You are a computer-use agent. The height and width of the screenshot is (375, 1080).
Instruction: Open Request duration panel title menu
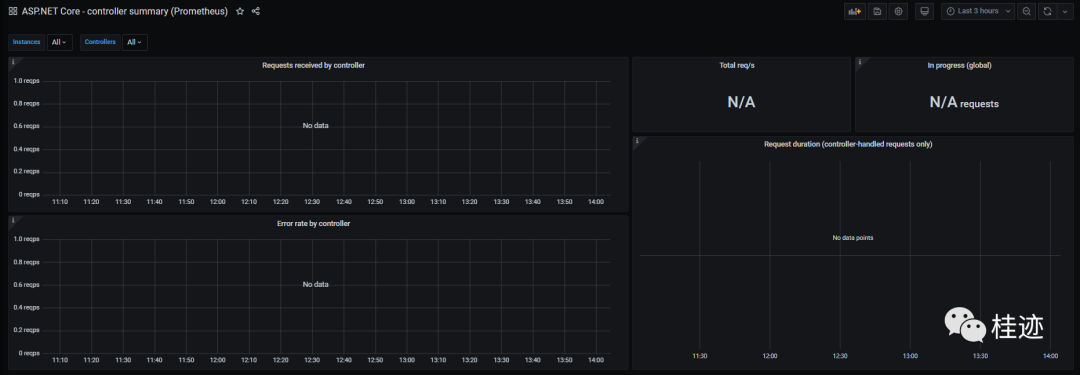pyautogui.click(x=848, y=144)
